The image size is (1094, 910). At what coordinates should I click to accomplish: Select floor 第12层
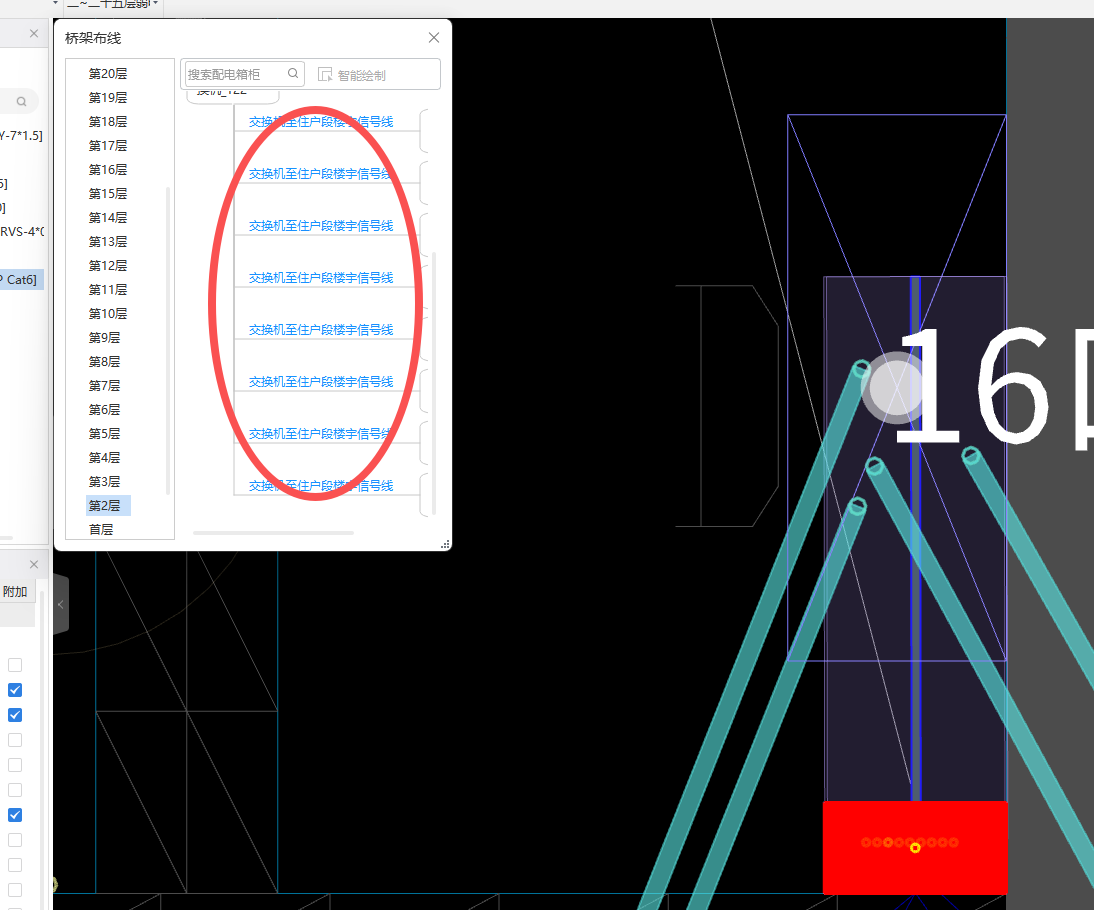[x=108, y=266]
